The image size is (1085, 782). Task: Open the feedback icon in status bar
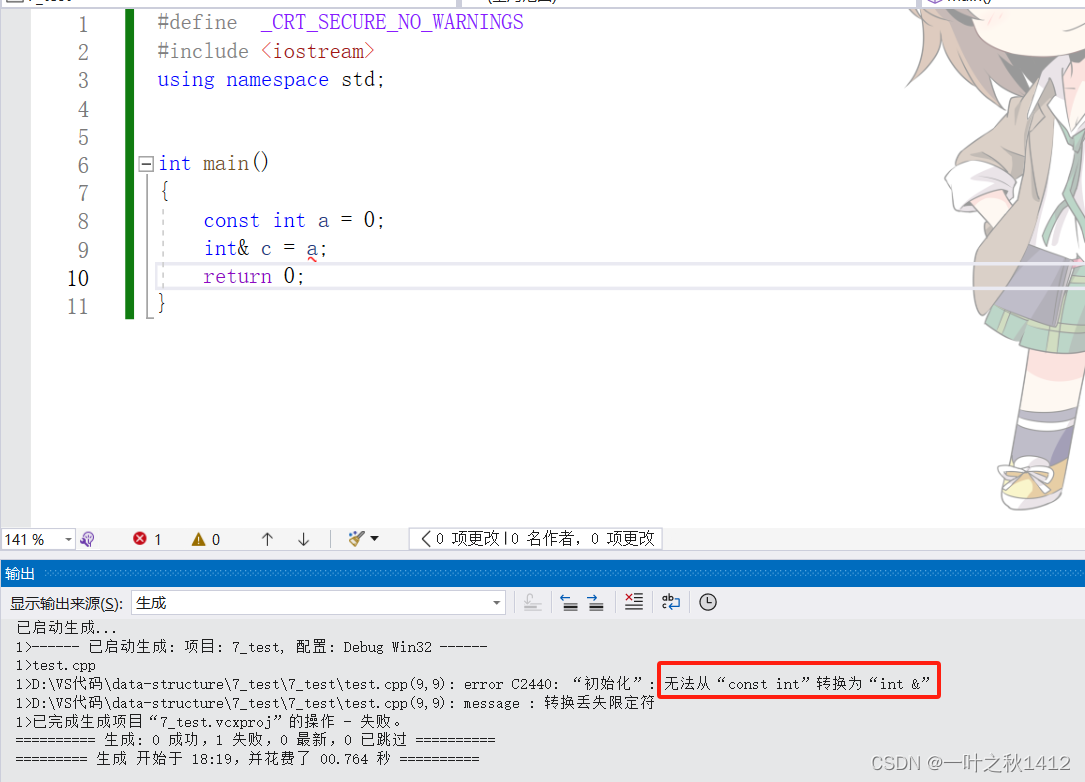coord(89,539)
